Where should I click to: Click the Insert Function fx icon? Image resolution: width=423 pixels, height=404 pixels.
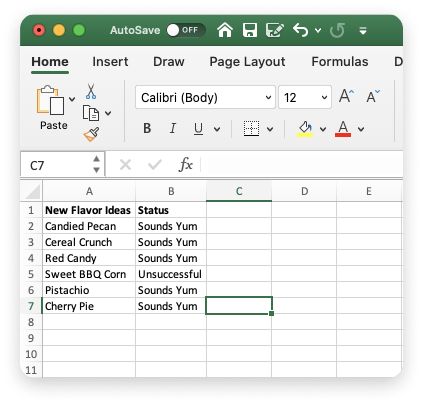[186, 164]
